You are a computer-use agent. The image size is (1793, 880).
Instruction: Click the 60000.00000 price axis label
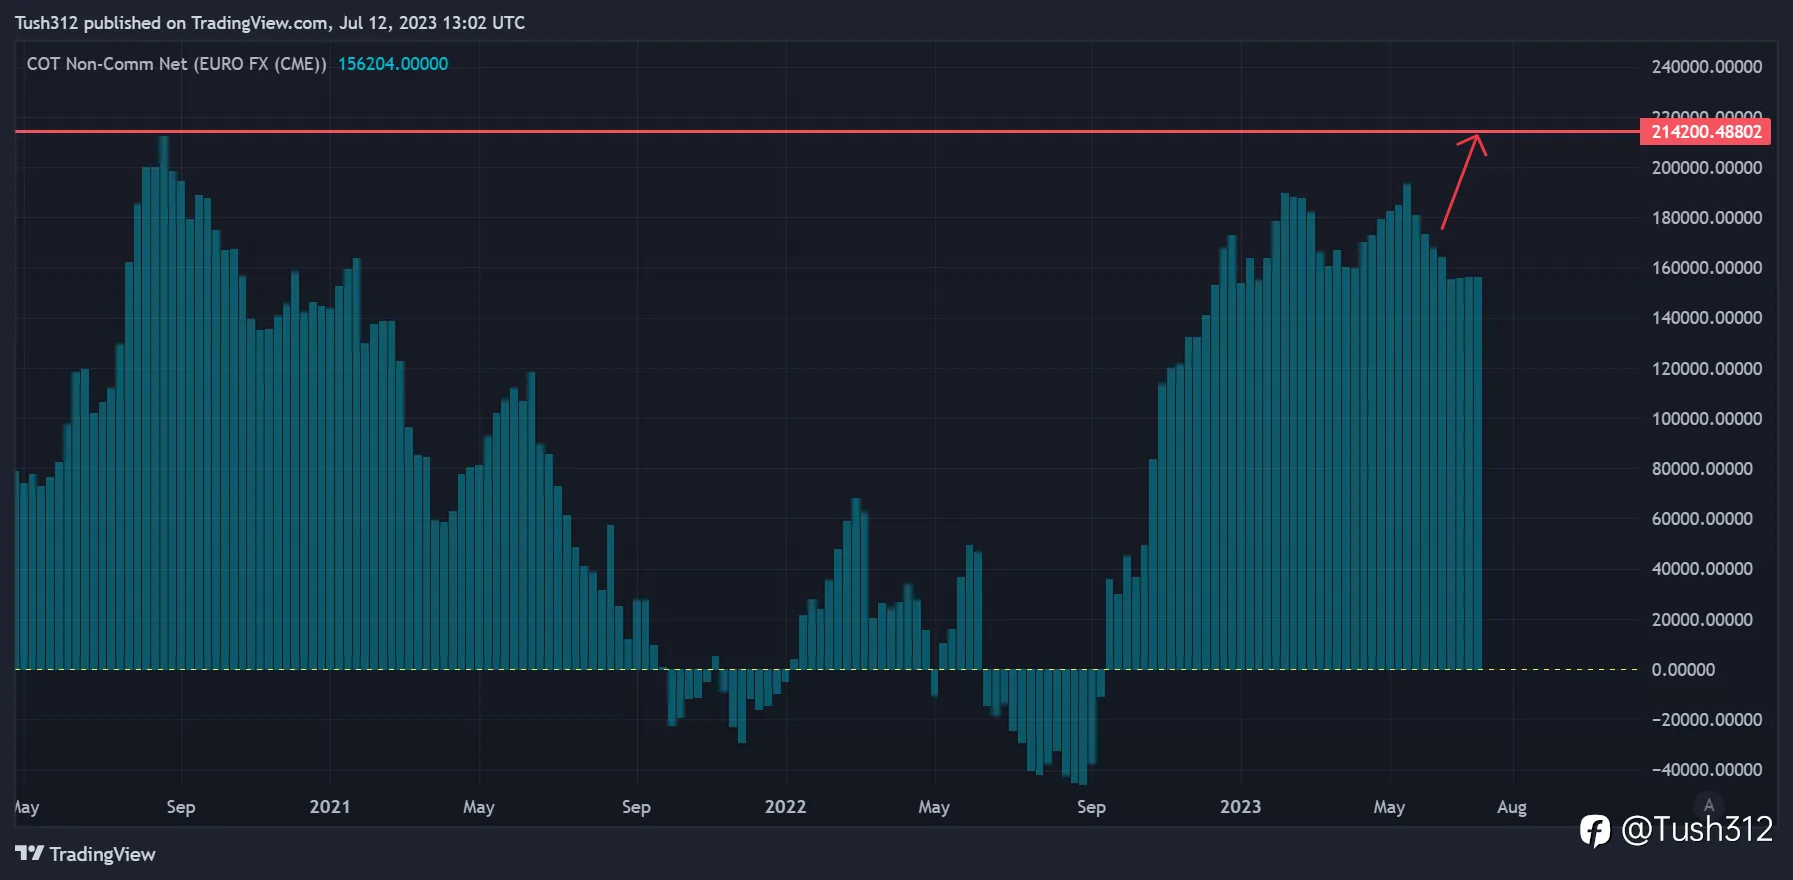[x=1702, y=519]
